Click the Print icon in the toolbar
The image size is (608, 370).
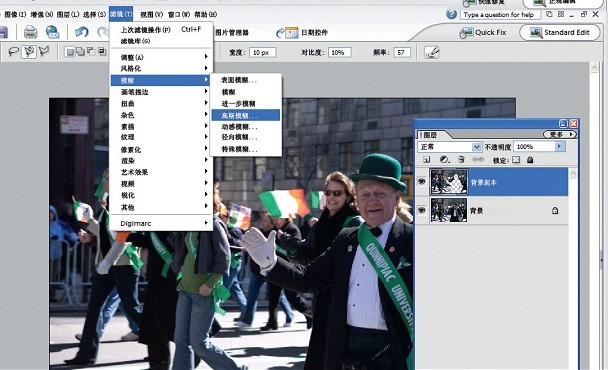pyautogui.click(x=30, y=32)
